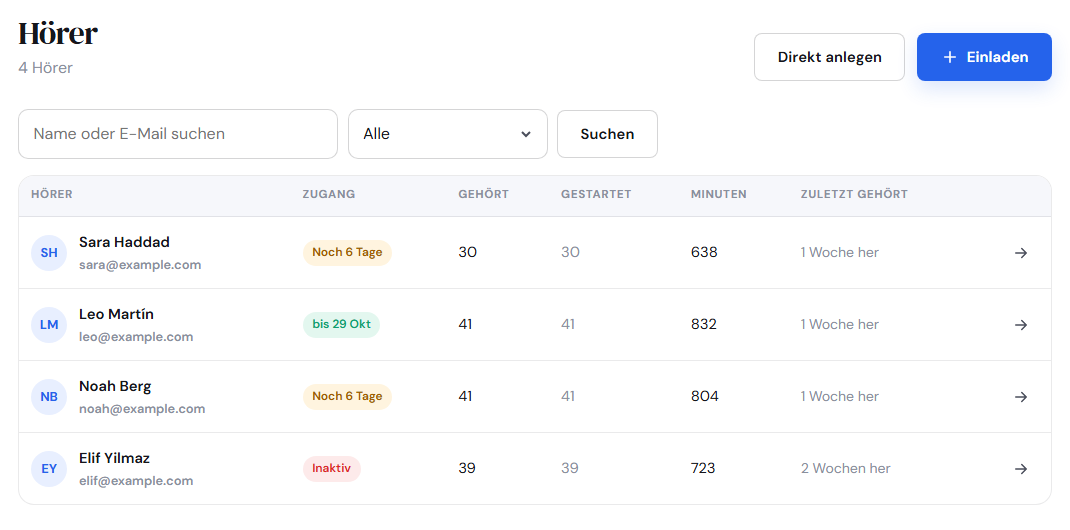Click the minutes value 832
Viewport: 1070px width, 530px height.
(704, 325)
